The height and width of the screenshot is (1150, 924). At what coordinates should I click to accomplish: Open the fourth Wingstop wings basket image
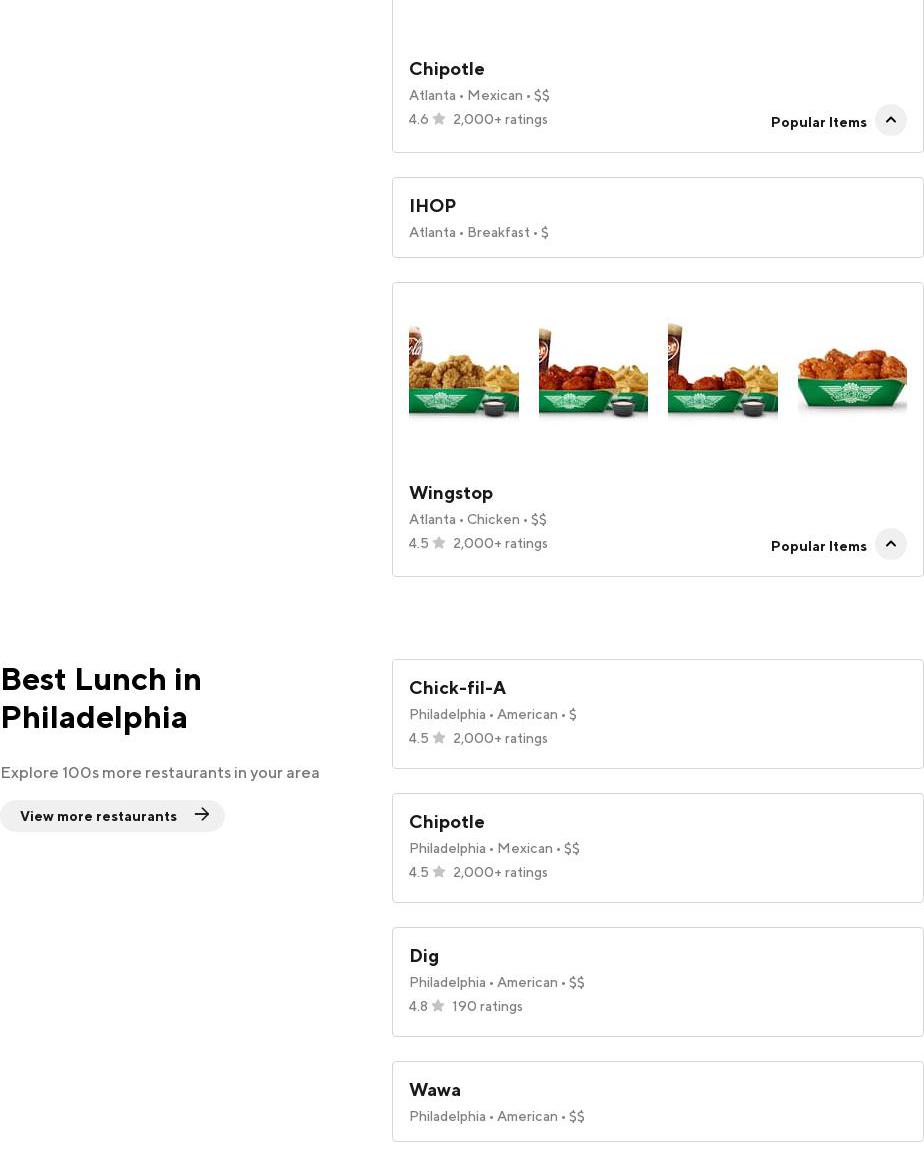click(x=852, y=373)
